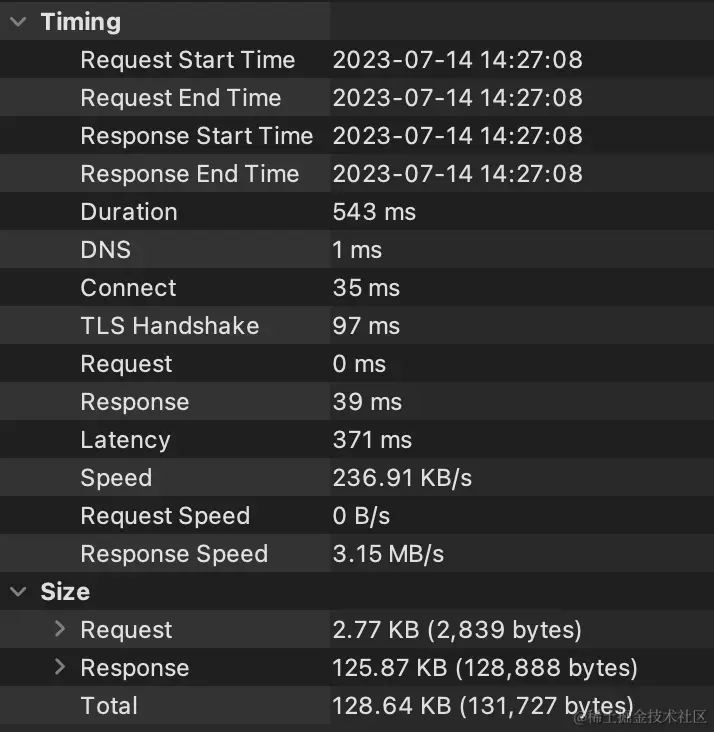This screenshot has width=714, height=732.
Task: Click the Connect timing row
Action: pyautogui.click(x=357, y=288)
